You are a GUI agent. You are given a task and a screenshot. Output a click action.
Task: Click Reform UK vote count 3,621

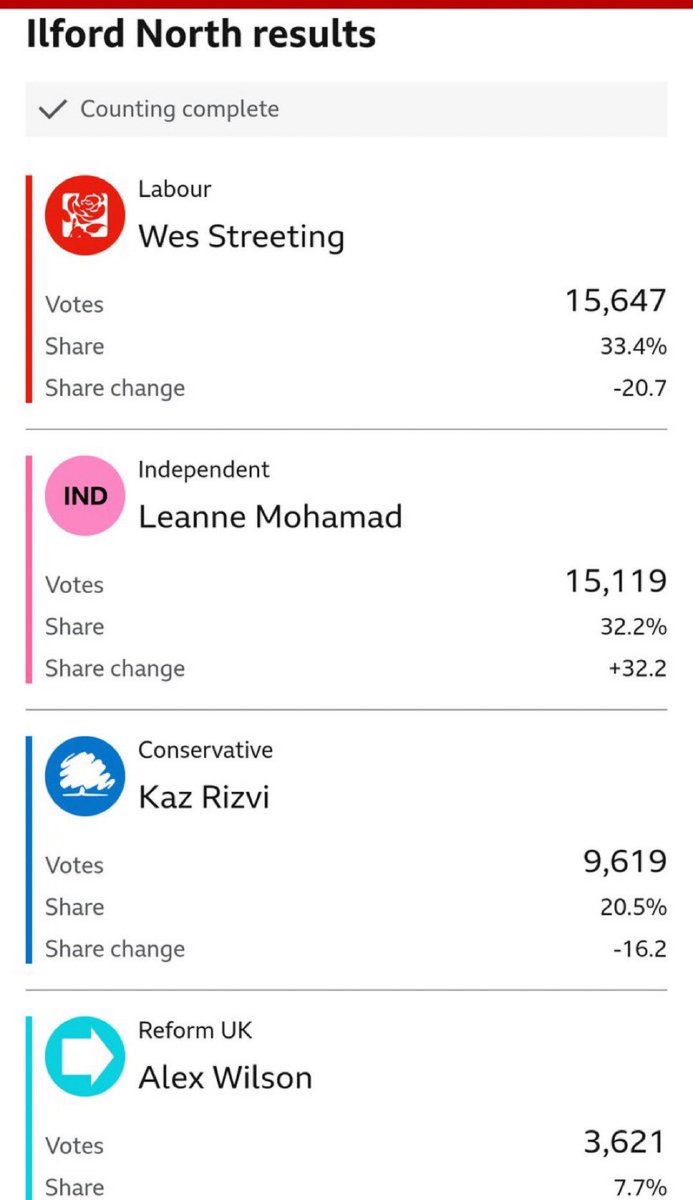click(x=625, y=1142)
